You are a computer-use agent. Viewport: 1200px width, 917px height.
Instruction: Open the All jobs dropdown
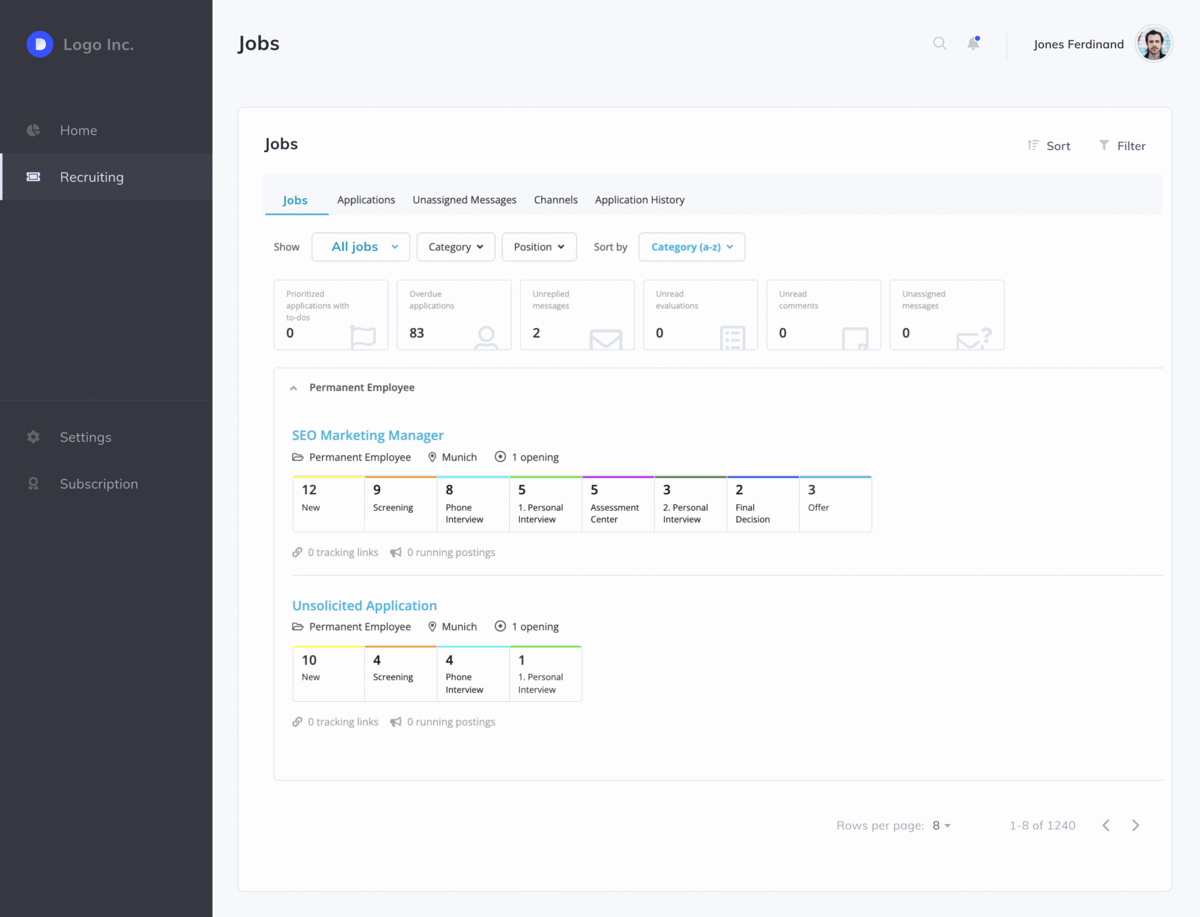coord(360,247)
